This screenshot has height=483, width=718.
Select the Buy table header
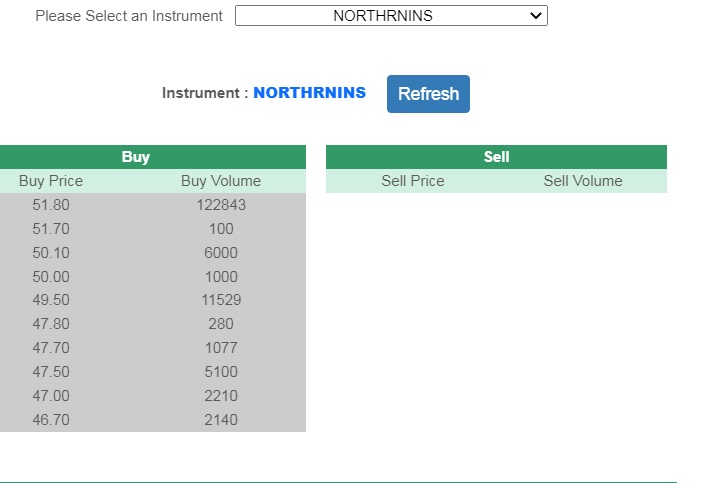pyautogui.click(x=136, y=157)
